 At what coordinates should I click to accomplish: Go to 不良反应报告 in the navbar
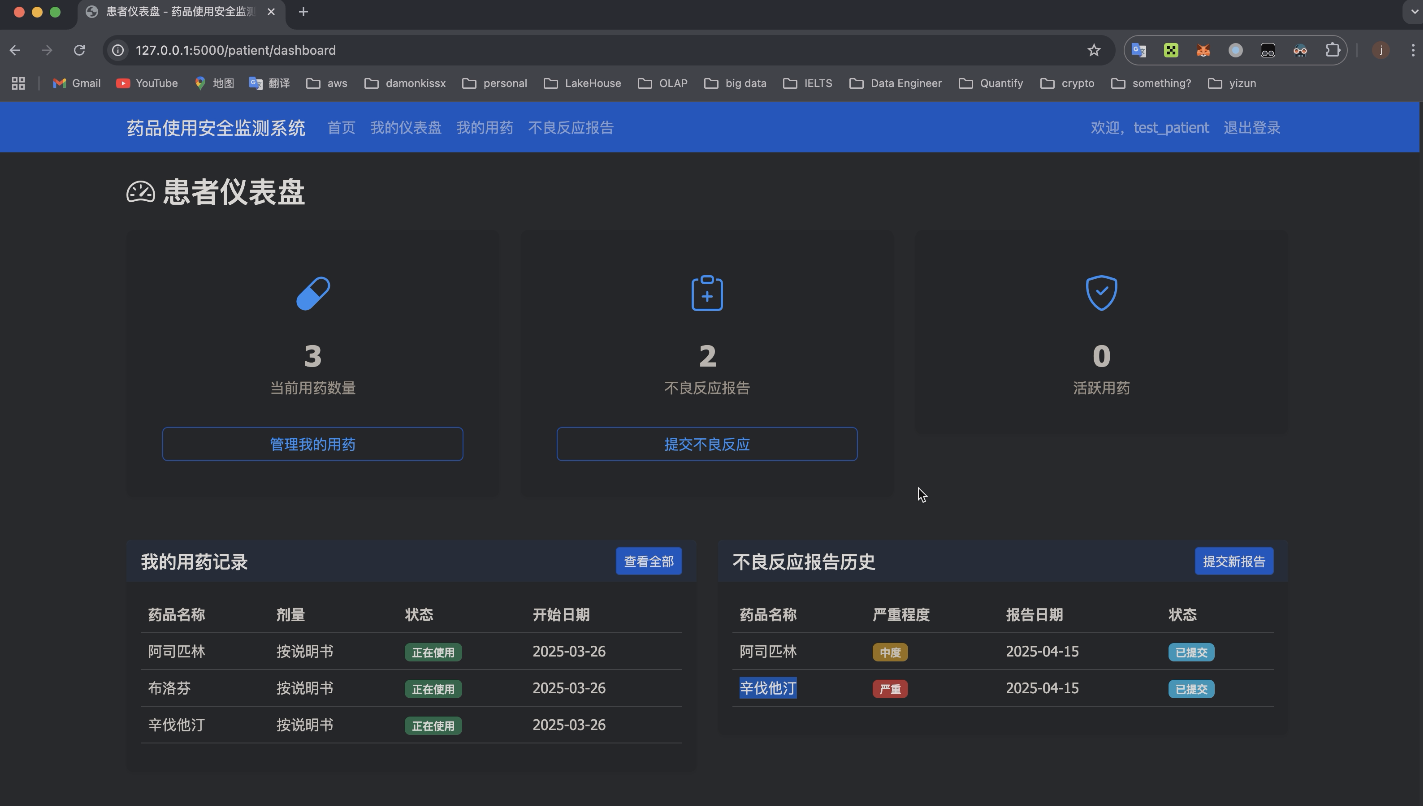pos(571,127)
